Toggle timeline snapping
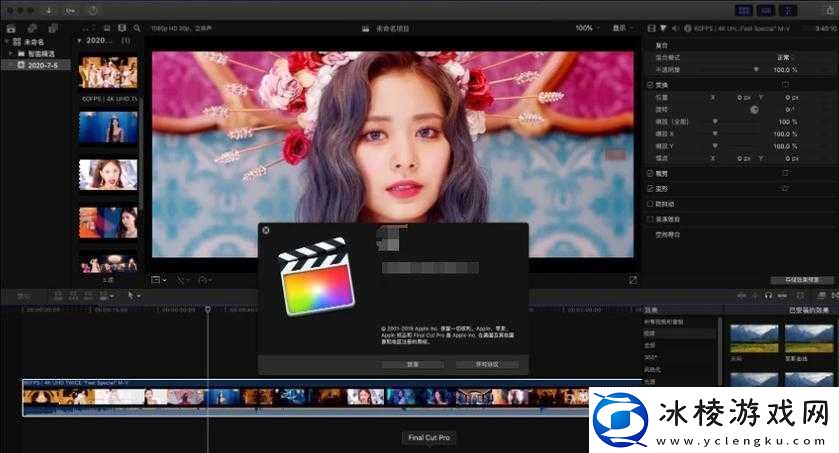Viewport: 839px width, 453px height. click(782, 295)
